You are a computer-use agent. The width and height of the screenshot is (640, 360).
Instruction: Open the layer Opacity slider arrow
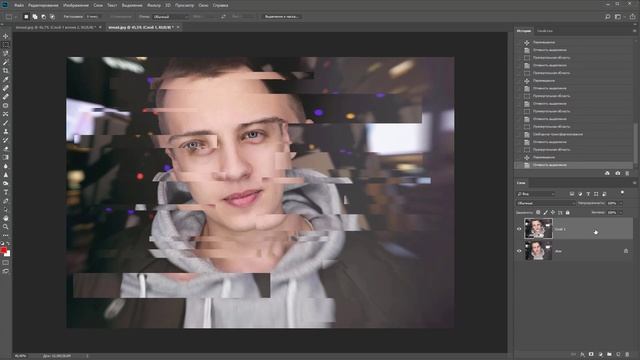(x=621, y=203)
